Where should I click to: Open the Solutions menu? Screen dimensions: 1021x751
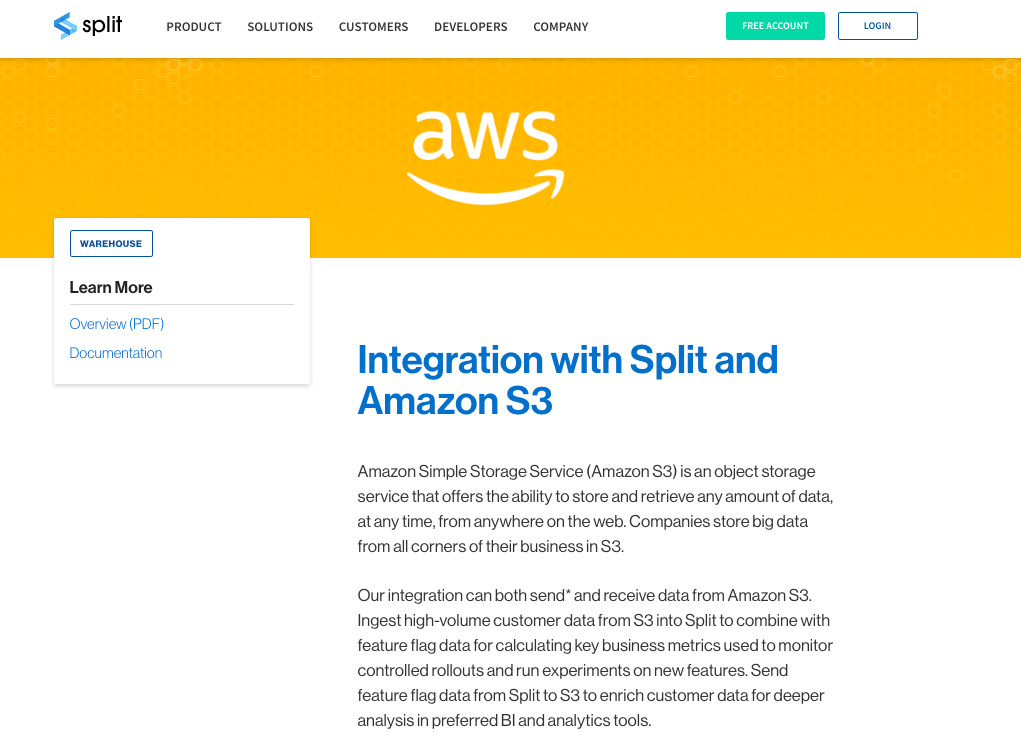(x=280, y=27)
